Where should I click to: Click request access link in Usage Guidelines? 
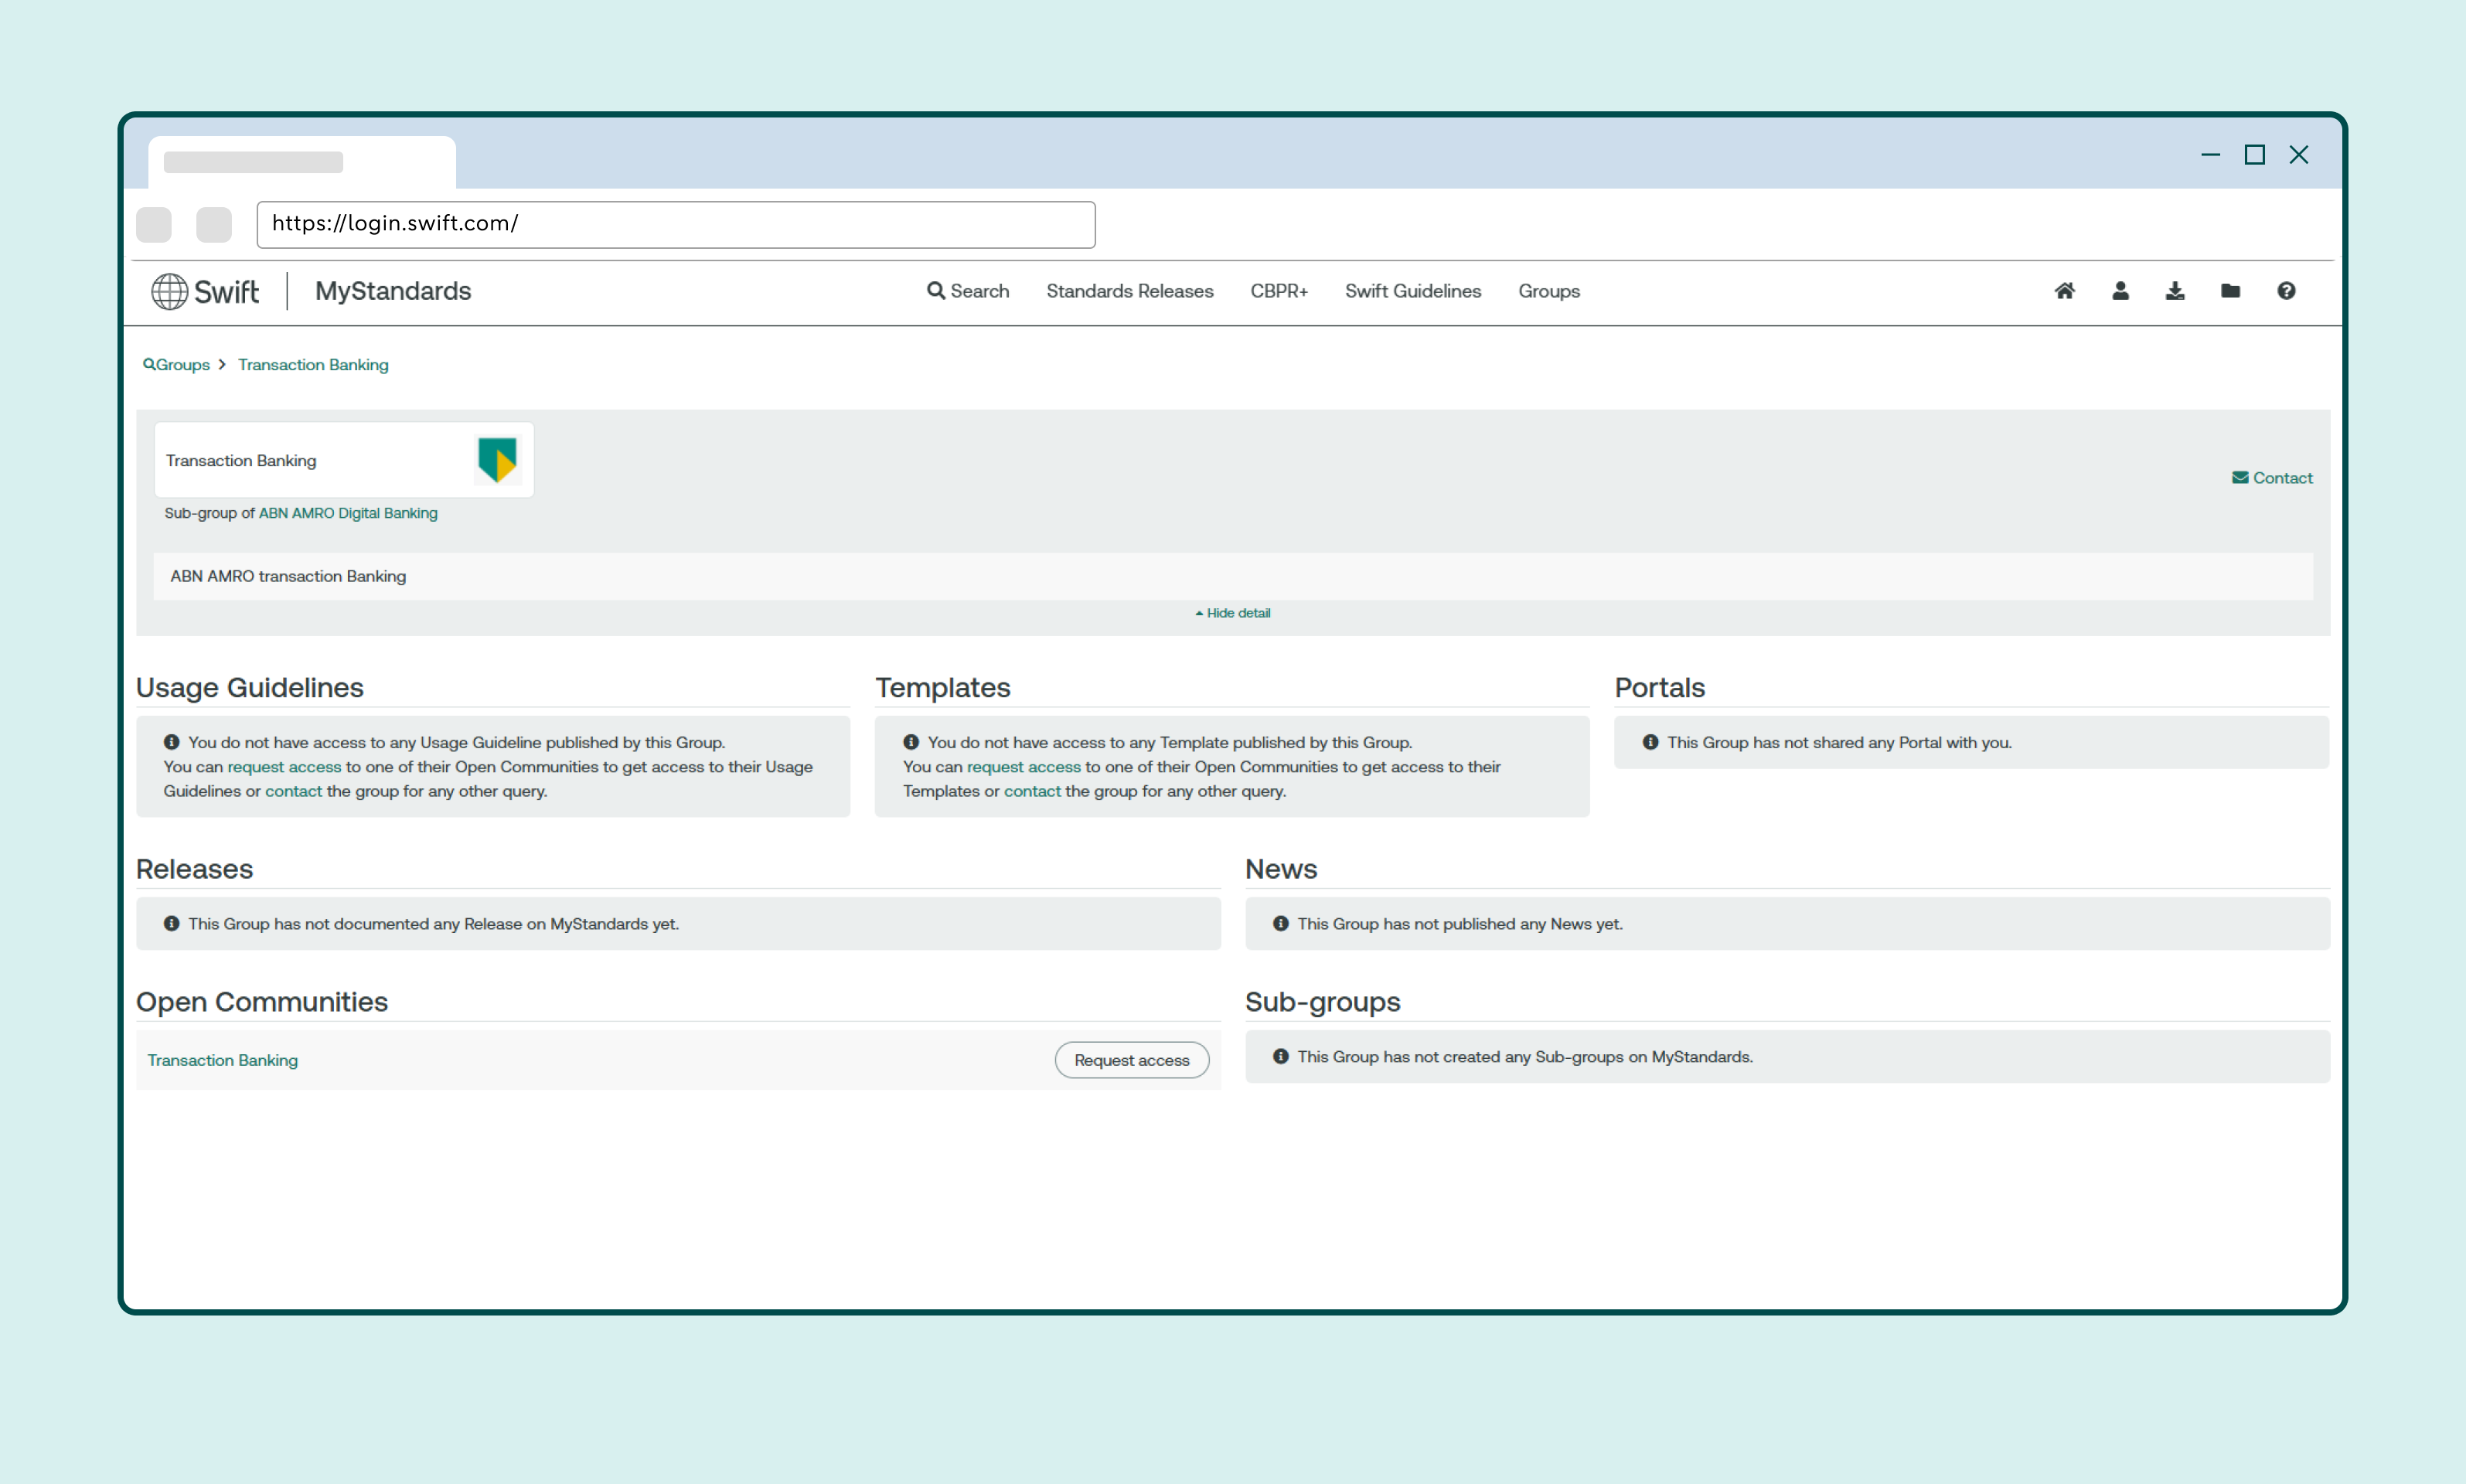click(x=284, y=767)
